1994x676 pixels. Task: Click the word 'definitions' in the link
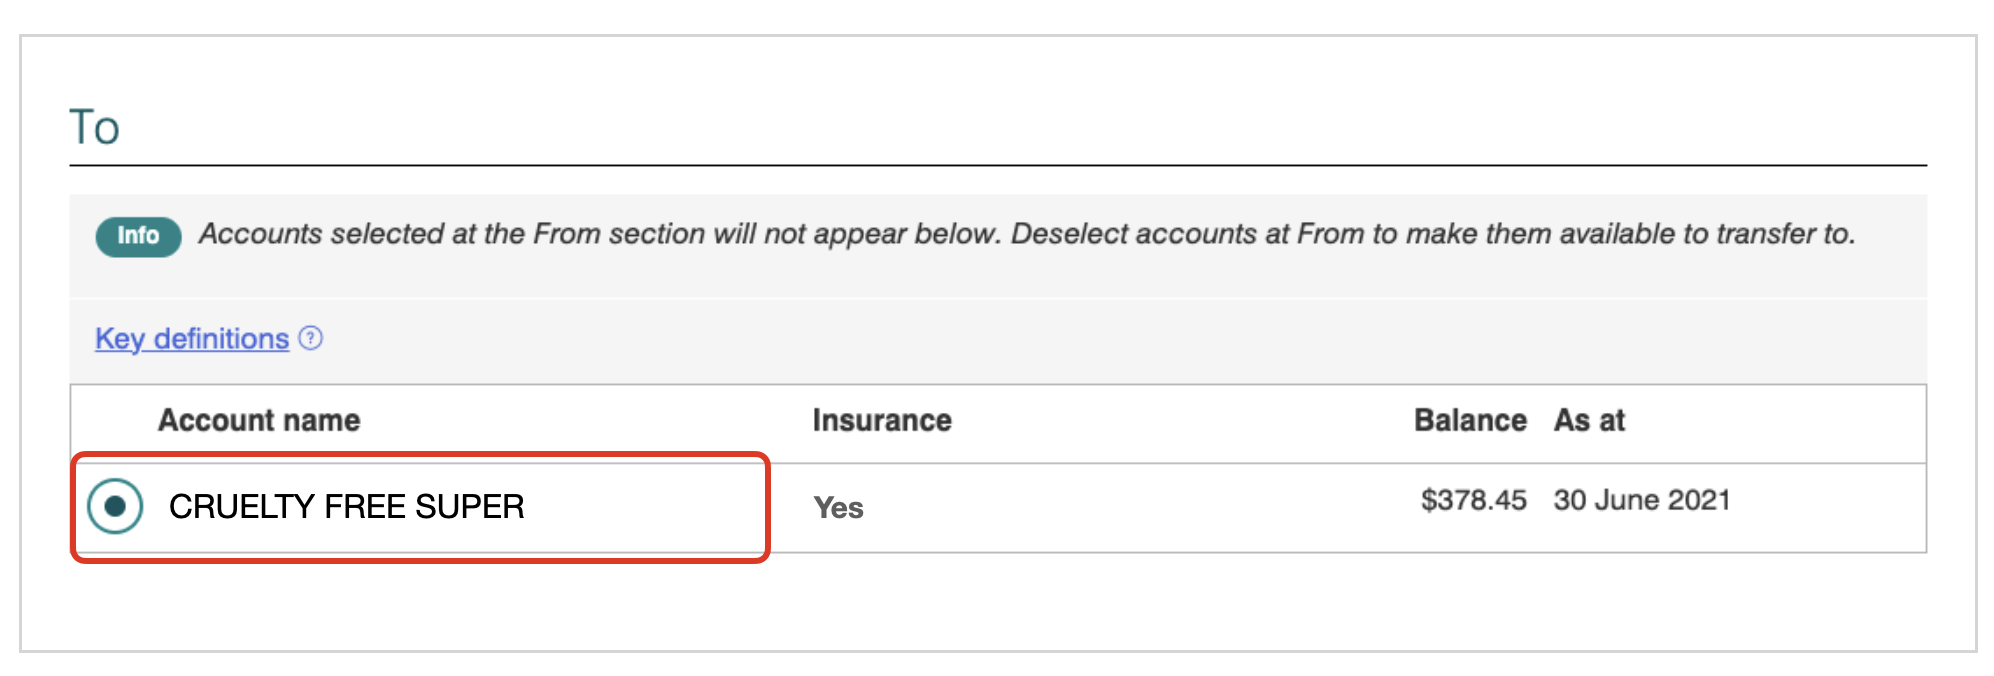221,339
